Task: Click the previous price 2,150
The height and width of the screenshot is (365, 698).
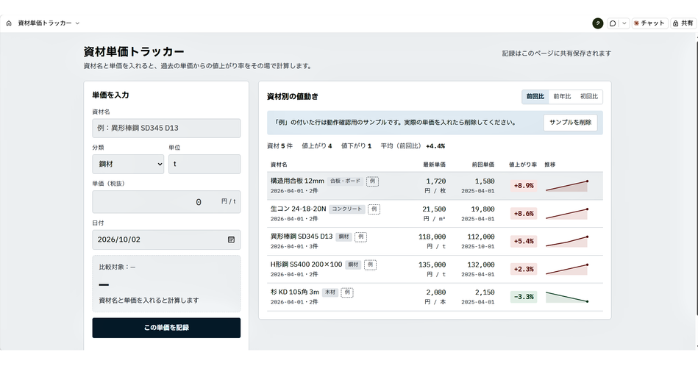Action: 484,292
